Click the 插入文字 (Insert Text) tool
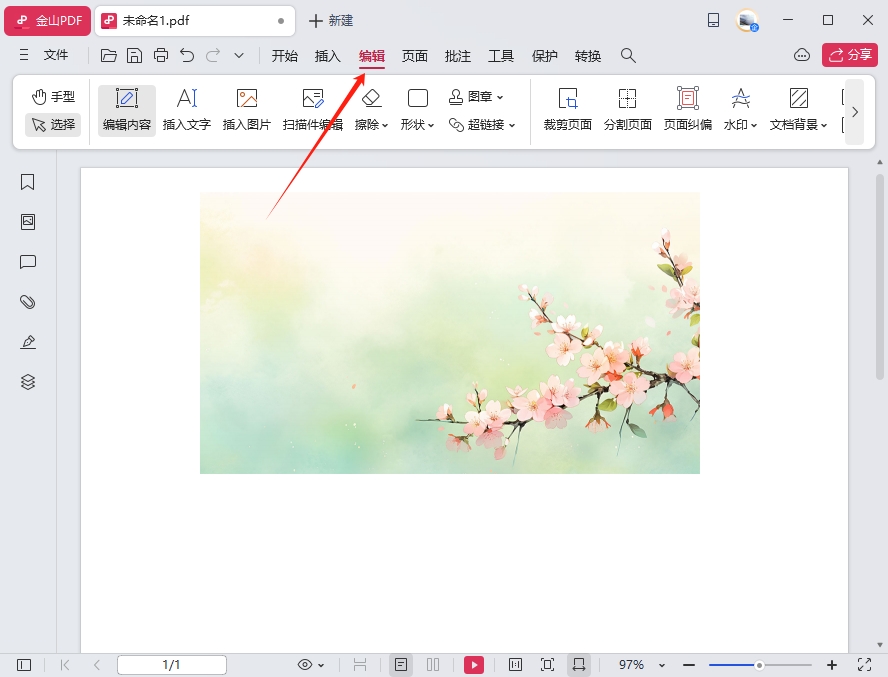This screenshot has width=888, height=677. [x=187, y=110]
